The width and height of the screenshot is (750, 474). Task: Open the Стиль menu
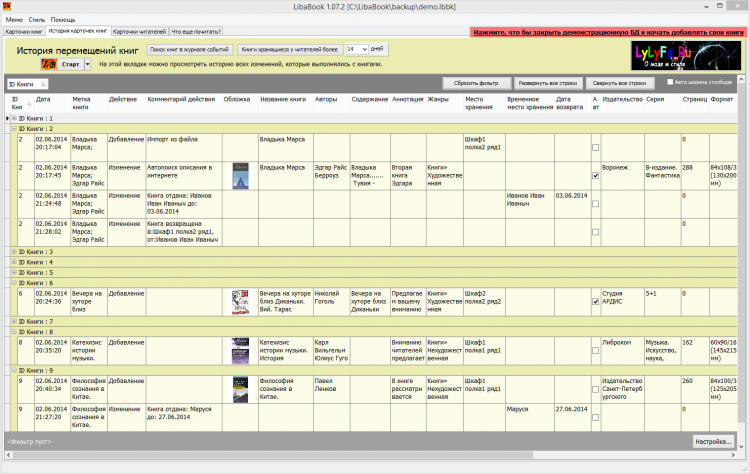[37, 20]
